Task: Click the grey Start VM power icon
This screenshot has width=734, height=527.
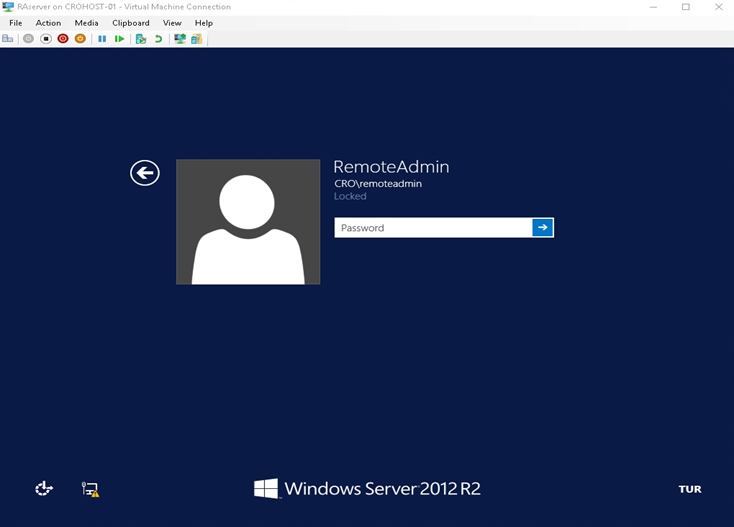Action: point(29,39)
